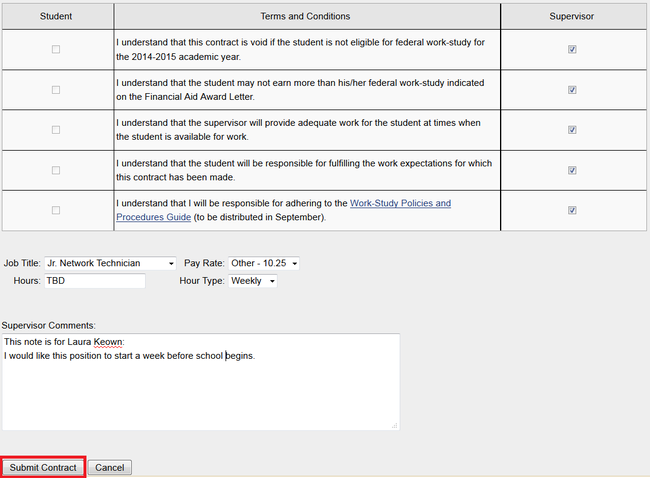Check Student box for work expectations term
This screenshot has height=478, width=650.
click(56, 170)
